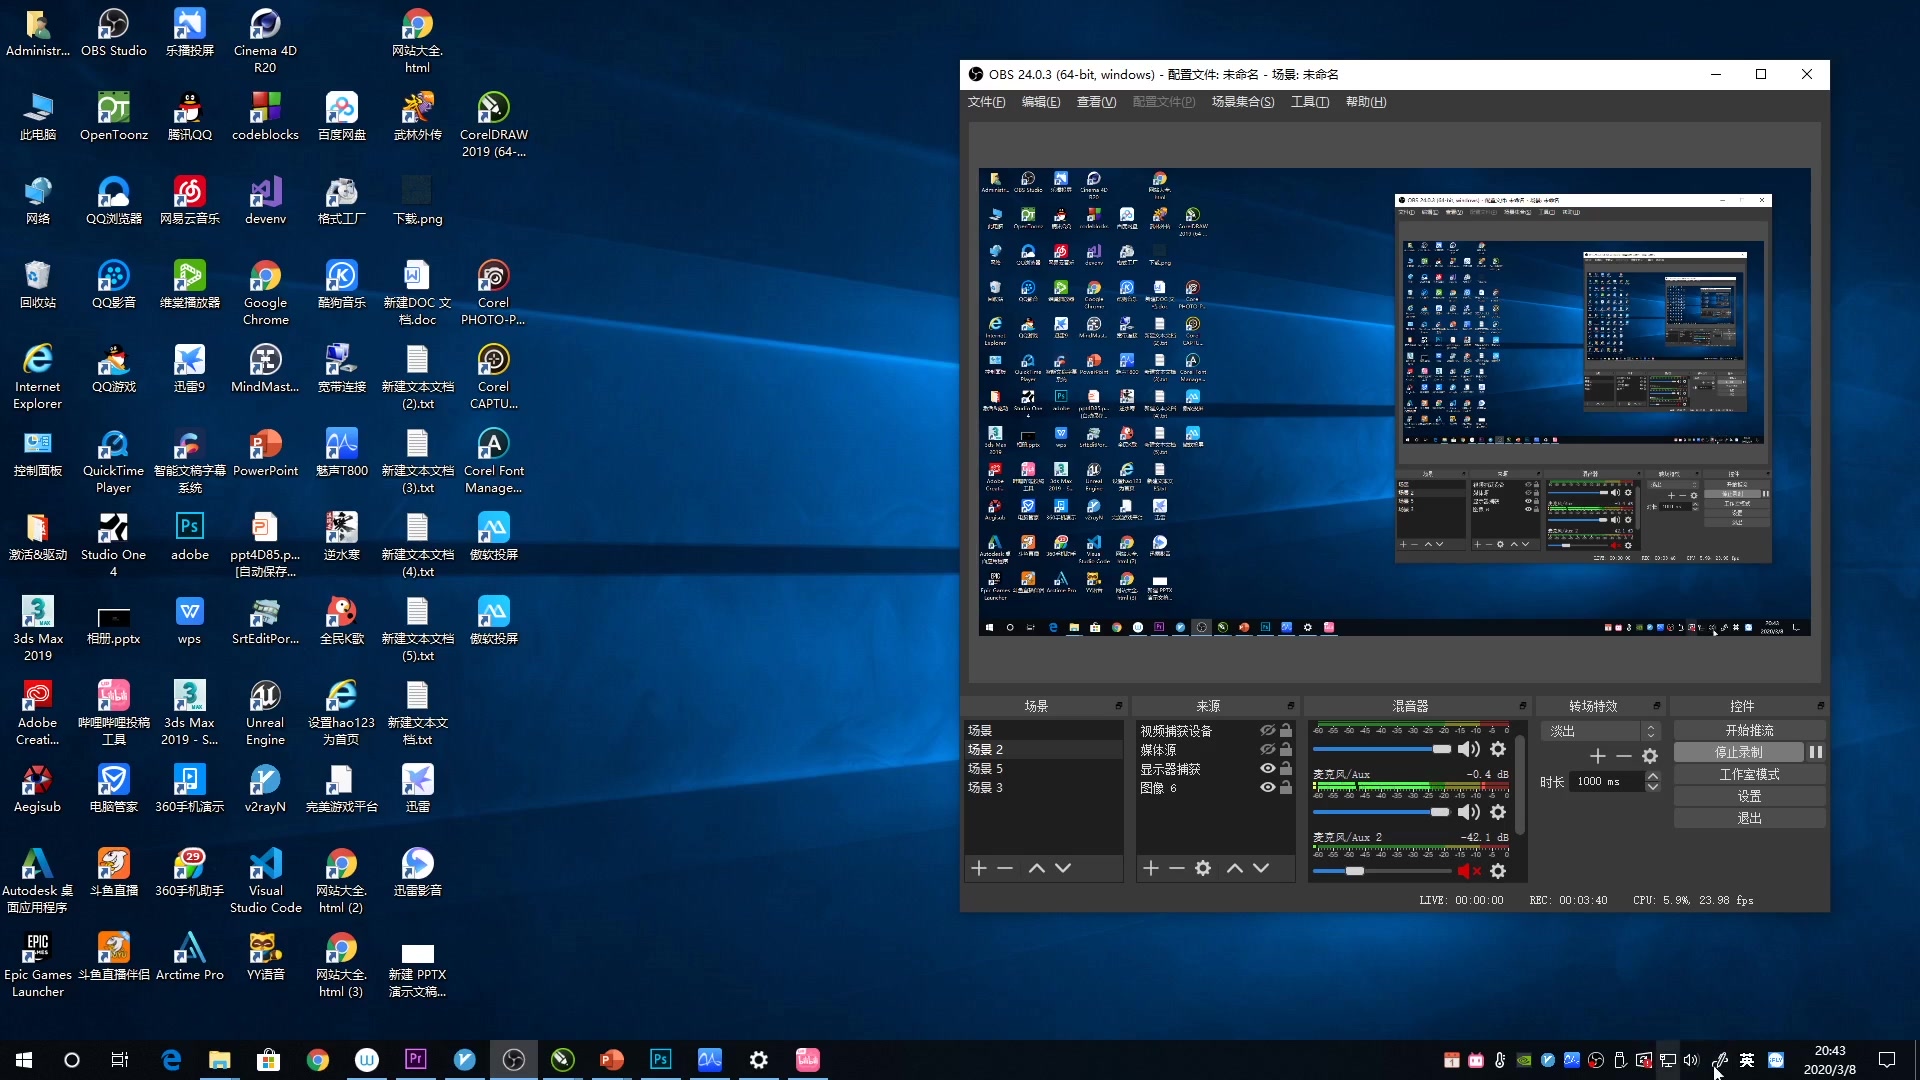Screen dimensions: 1920x1080
Task: Increase 时长 duration with up stepper
Action: coord(1653,776)
